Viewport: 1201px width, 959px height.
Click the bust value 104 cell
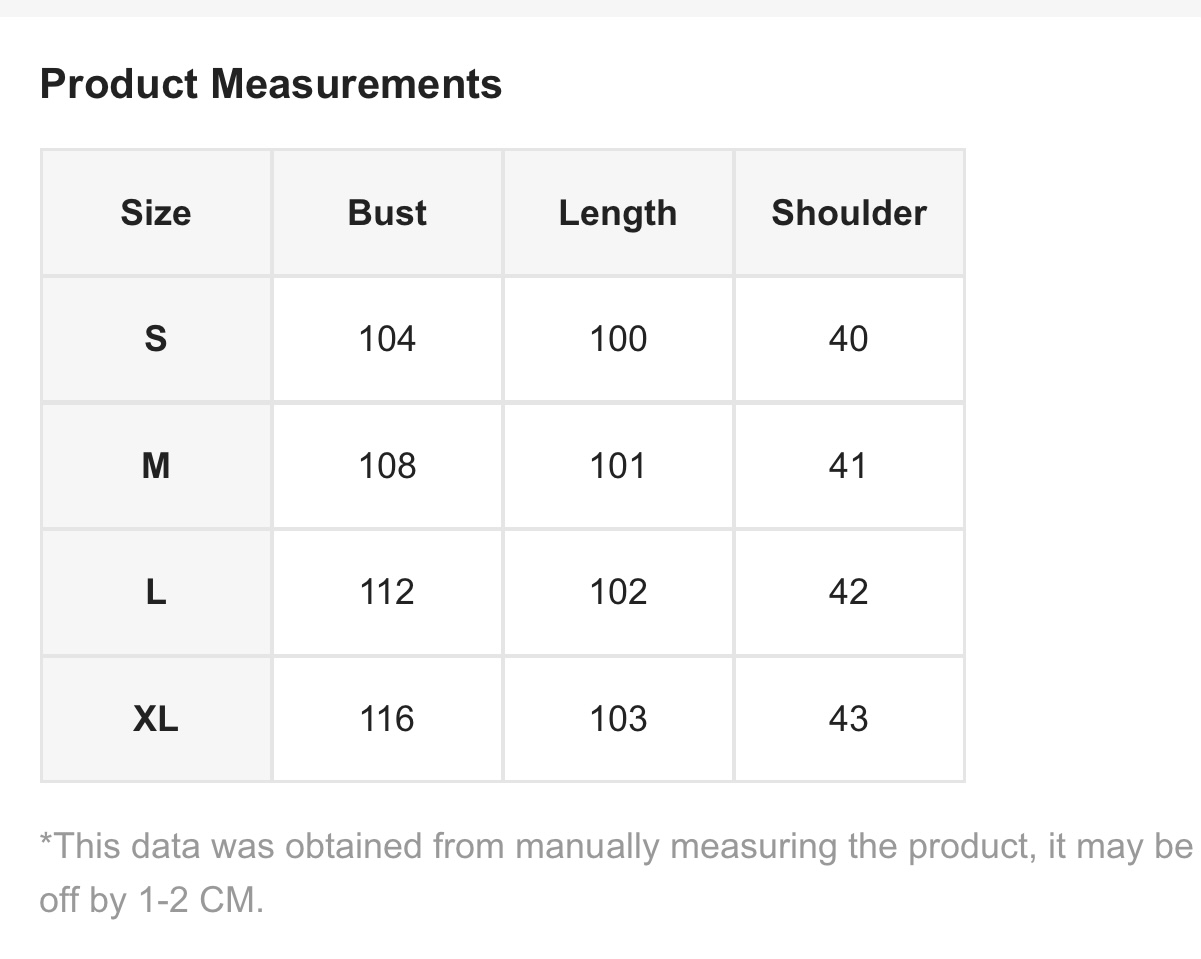pos(387,339)
